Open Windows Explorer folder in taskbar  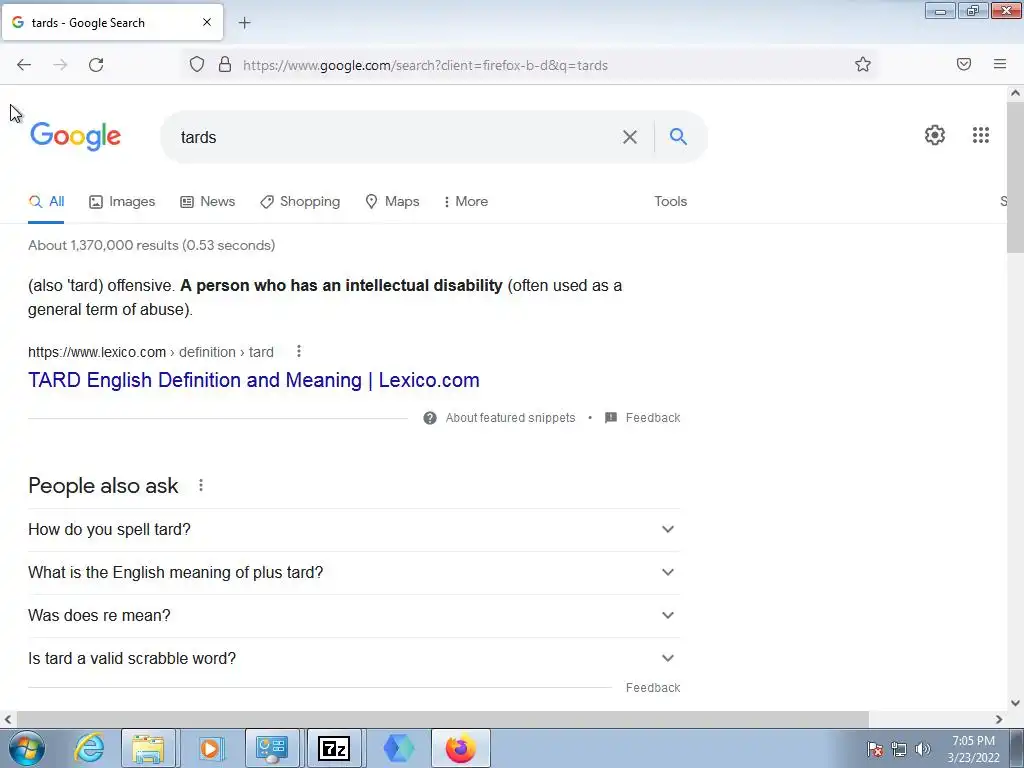tap(148, 748)
